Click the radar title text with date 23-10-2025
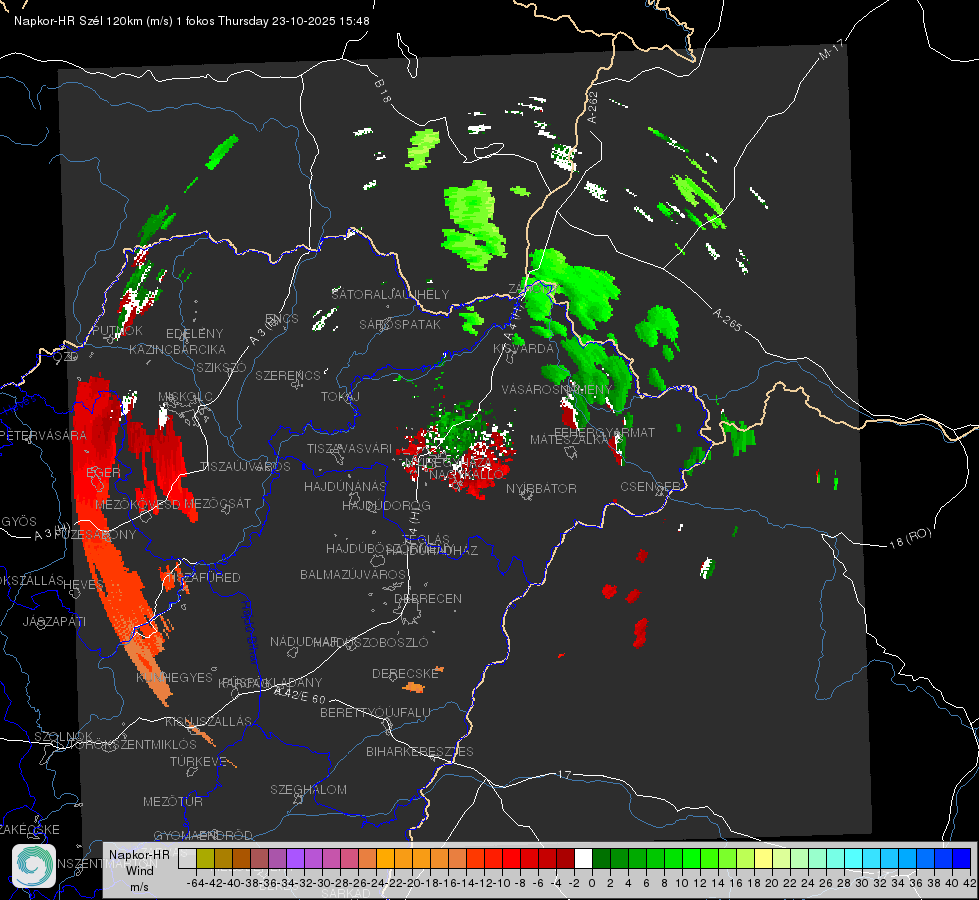 click(192, 21)
